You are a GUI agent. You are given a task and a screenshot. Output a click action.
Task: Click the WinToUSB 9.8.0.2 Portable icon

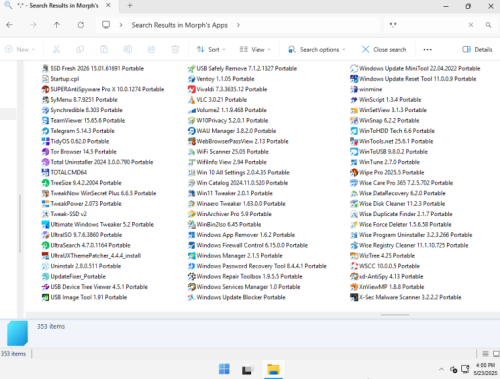coord(354,152)
